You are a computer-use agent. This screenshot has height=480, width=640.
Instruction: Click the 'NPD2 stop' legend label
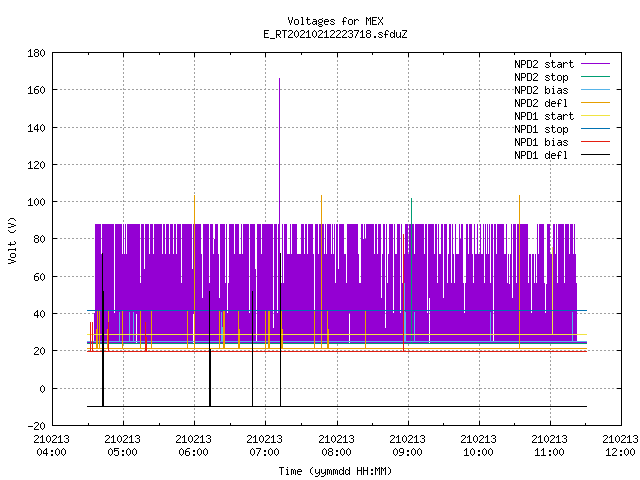click(x=541, y=77)
